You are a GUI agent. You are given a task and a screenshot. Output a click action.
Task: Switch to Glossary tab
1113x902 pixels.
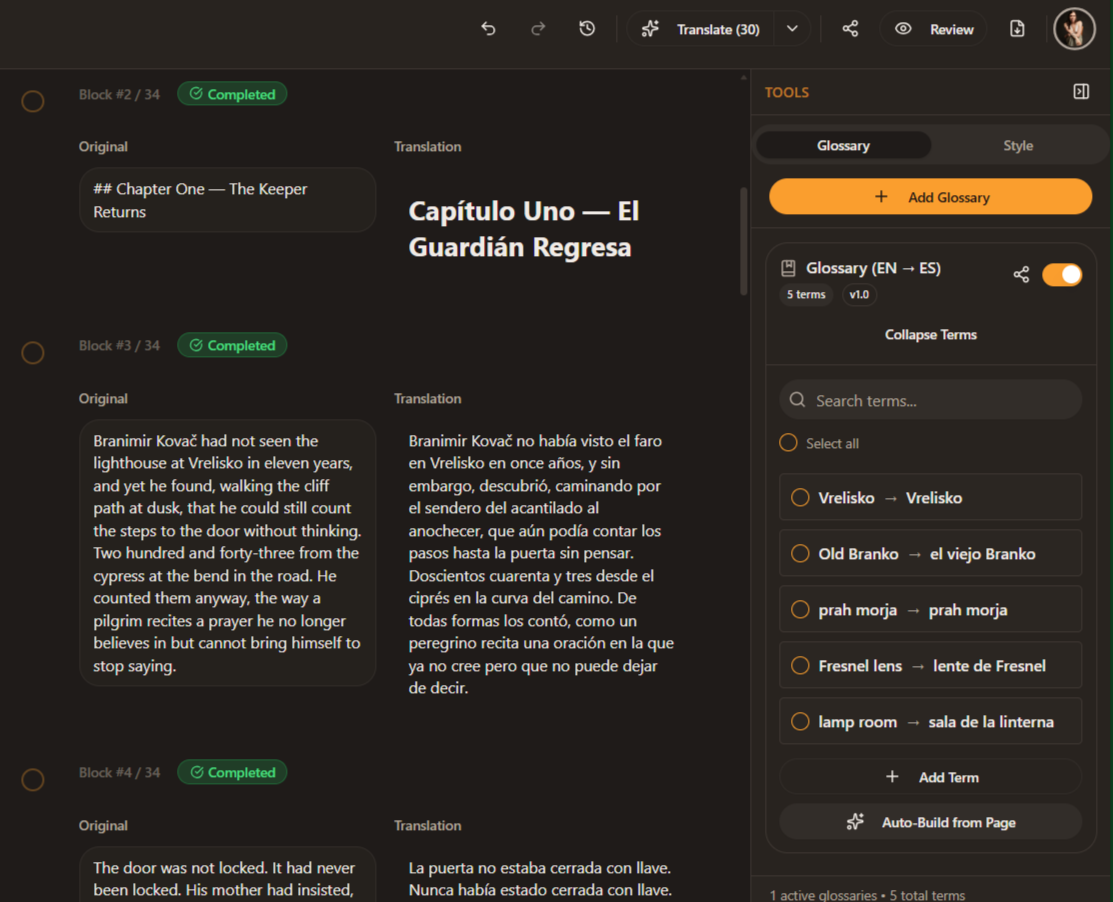pyautogui.click(x=843, y=145)
